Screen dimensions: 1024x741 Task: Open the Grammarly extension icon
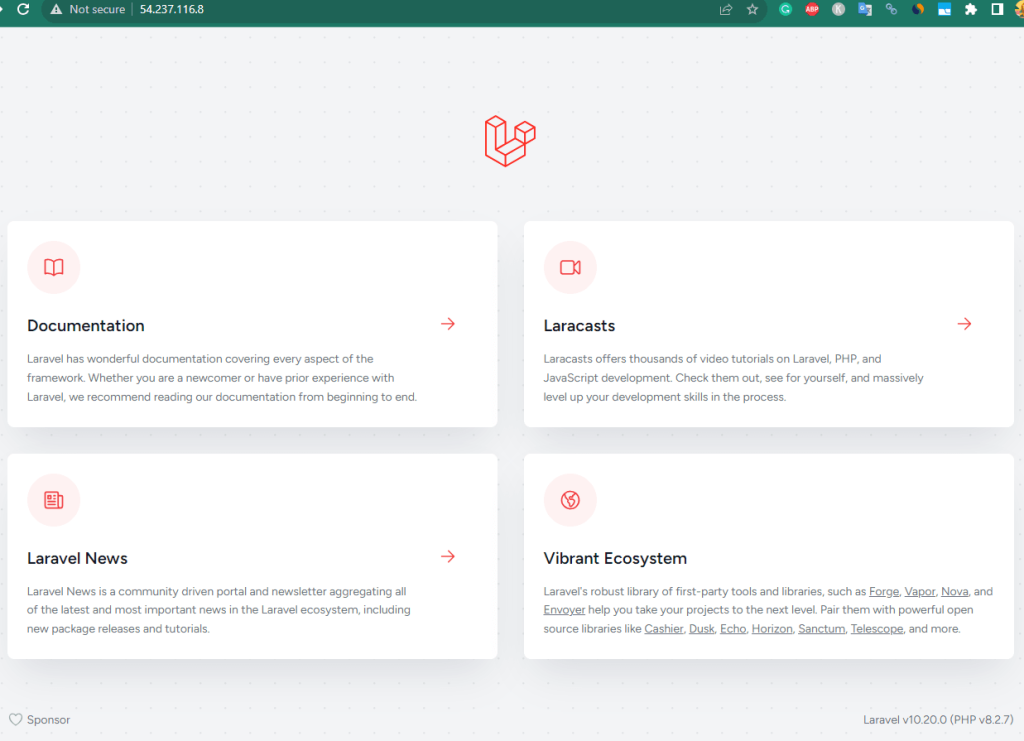786,9
